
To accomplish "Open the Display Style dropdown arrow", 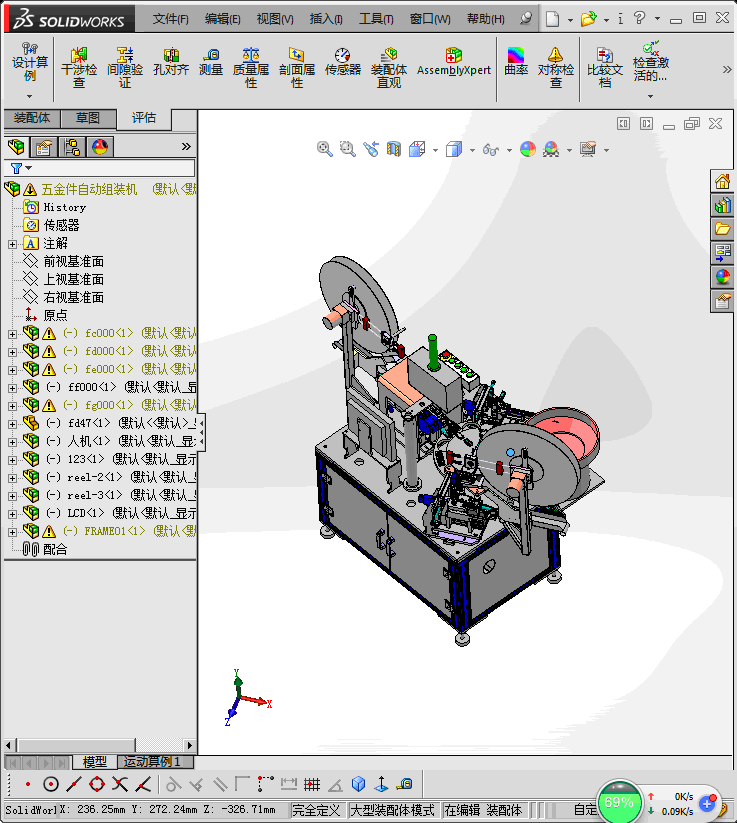I will pyautogui.click(x=472, y=150).
